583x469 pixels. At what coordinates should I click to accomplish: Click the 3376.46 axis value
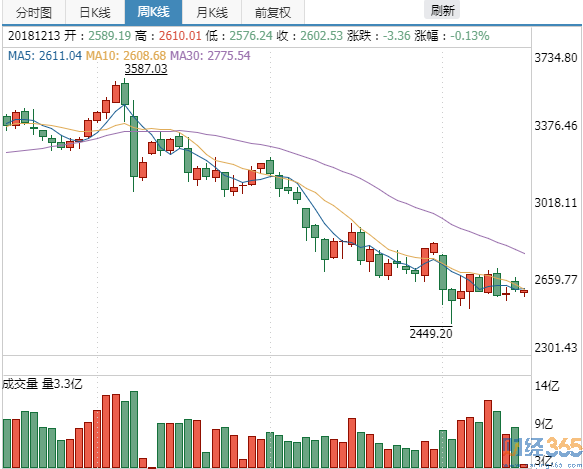556,126
